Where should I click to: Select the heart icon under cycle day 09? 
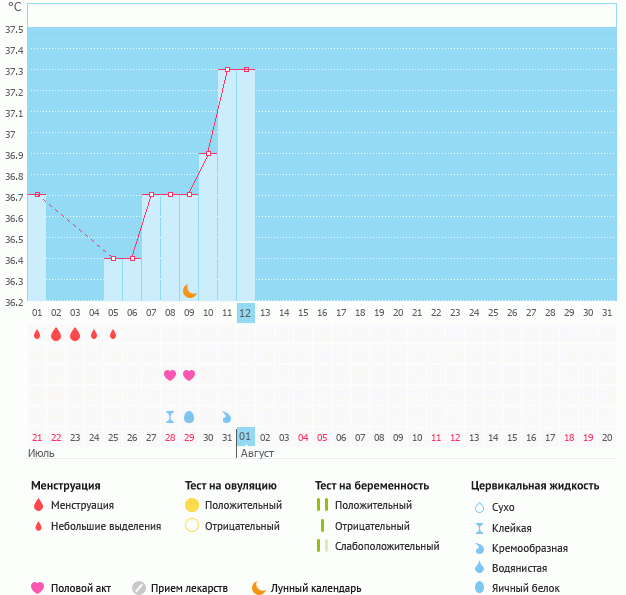(189, 375)
